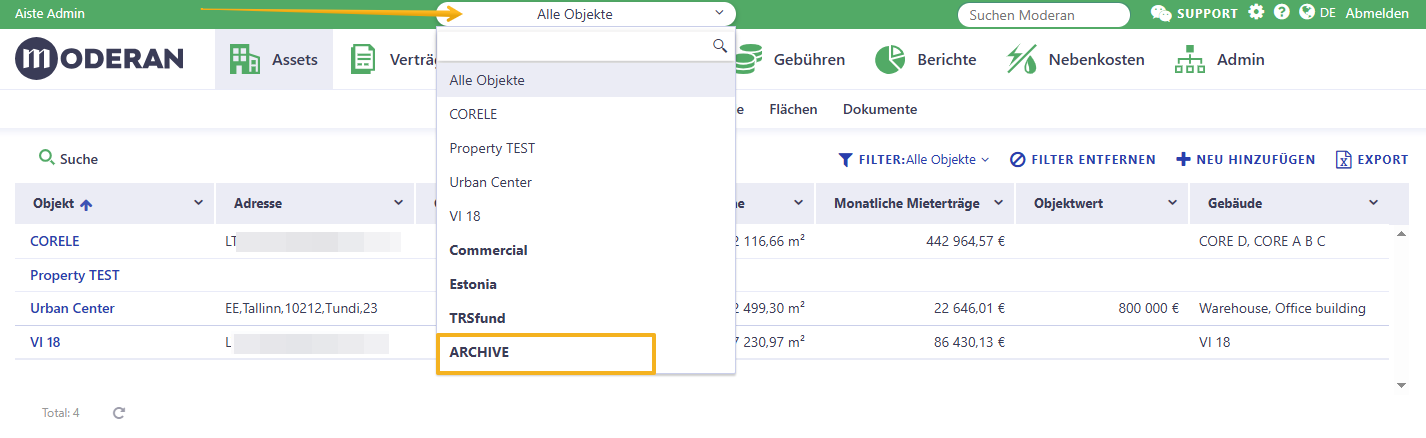
Task: Select the TRSfund group option
Action: [x=586, y=318]
